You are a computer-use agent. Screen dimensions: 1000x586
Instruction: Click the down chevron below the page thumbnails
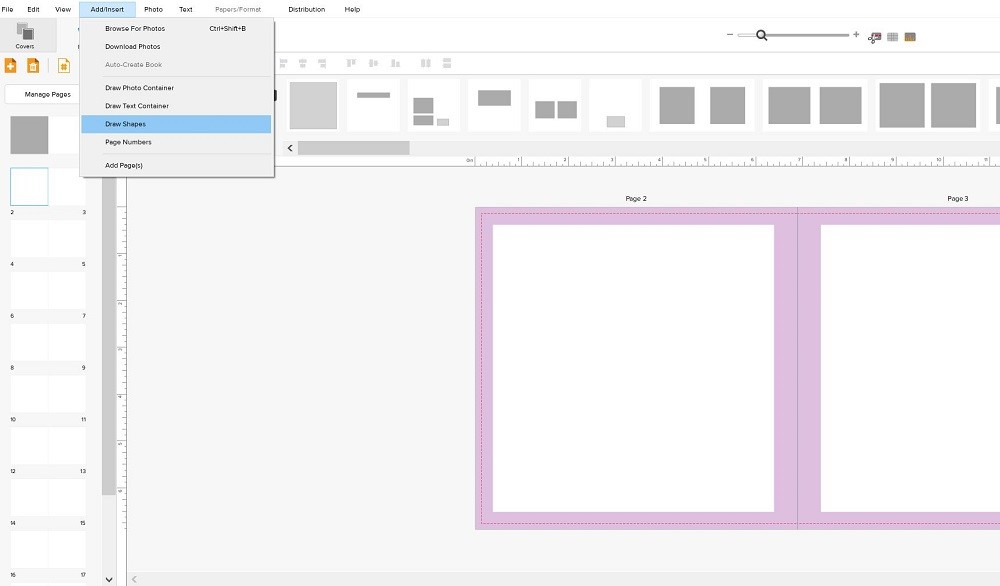pyautogui.click(x=109, y=578)
